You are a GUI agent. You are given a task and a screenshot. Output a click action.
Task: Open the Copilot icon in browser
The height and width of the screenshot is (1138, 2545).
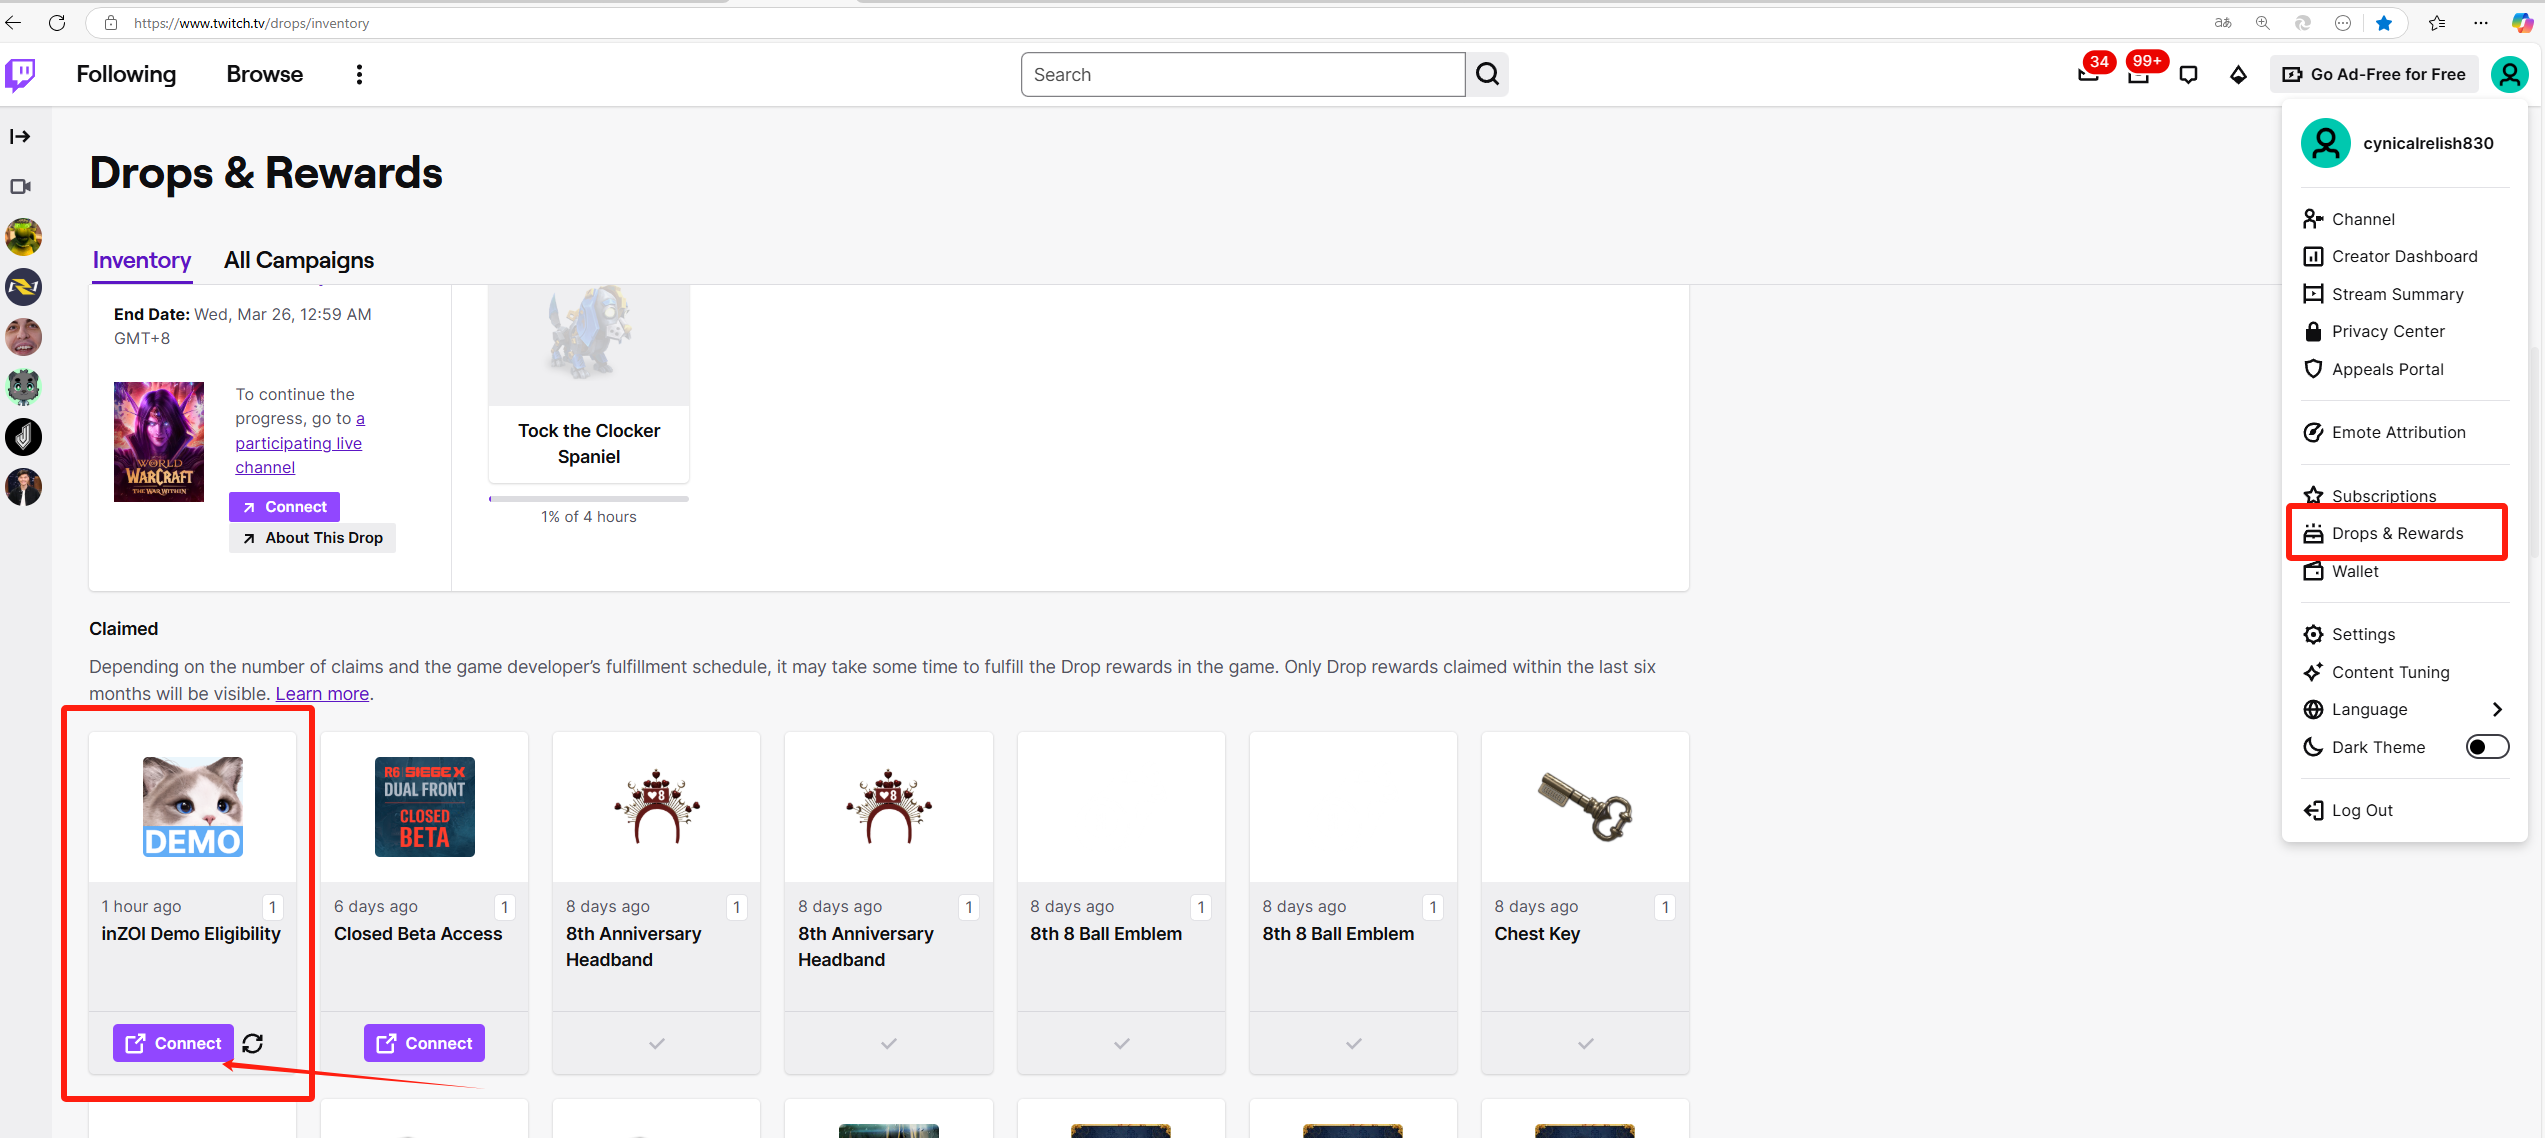click(2523, 23)
